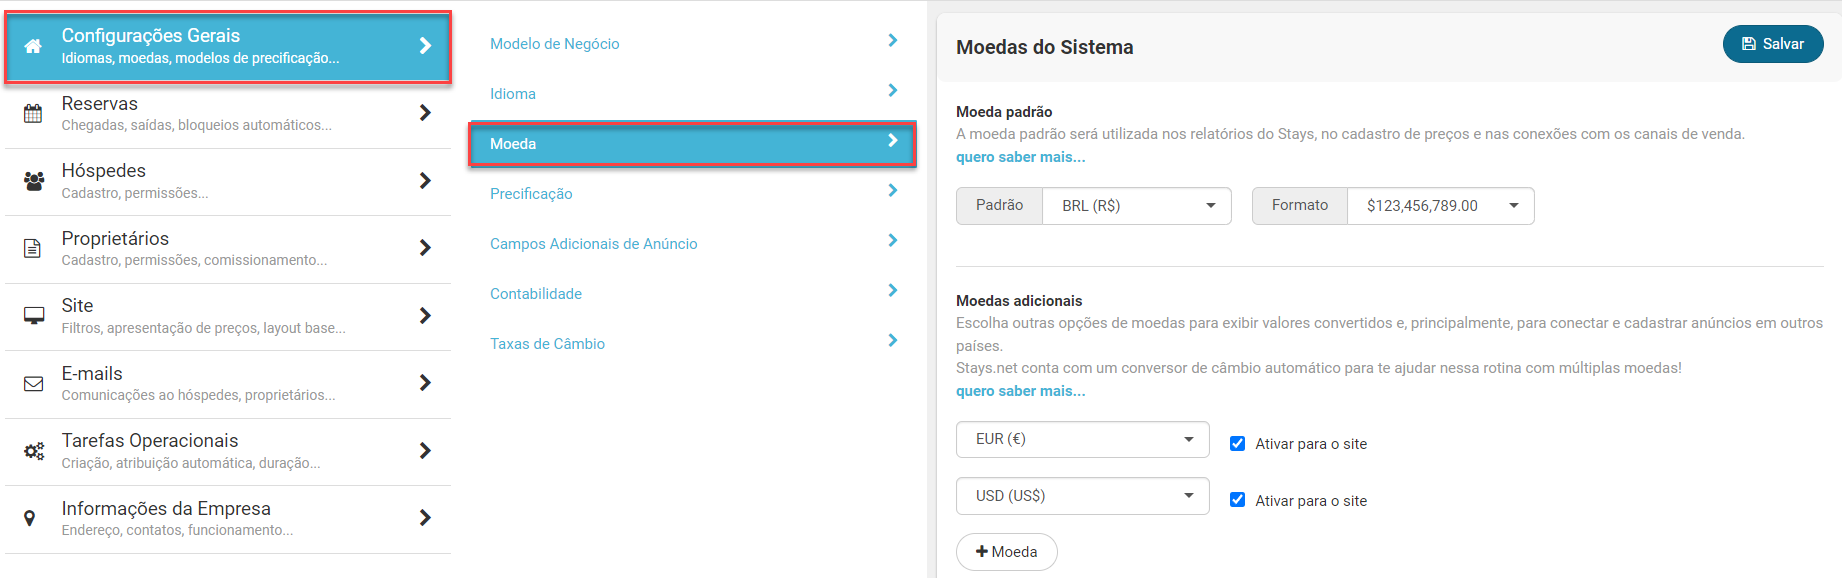Viewport: 1842px width, 578px height.
Task: Click the map pin icon for Informações da Empresa
Action: 30,518
